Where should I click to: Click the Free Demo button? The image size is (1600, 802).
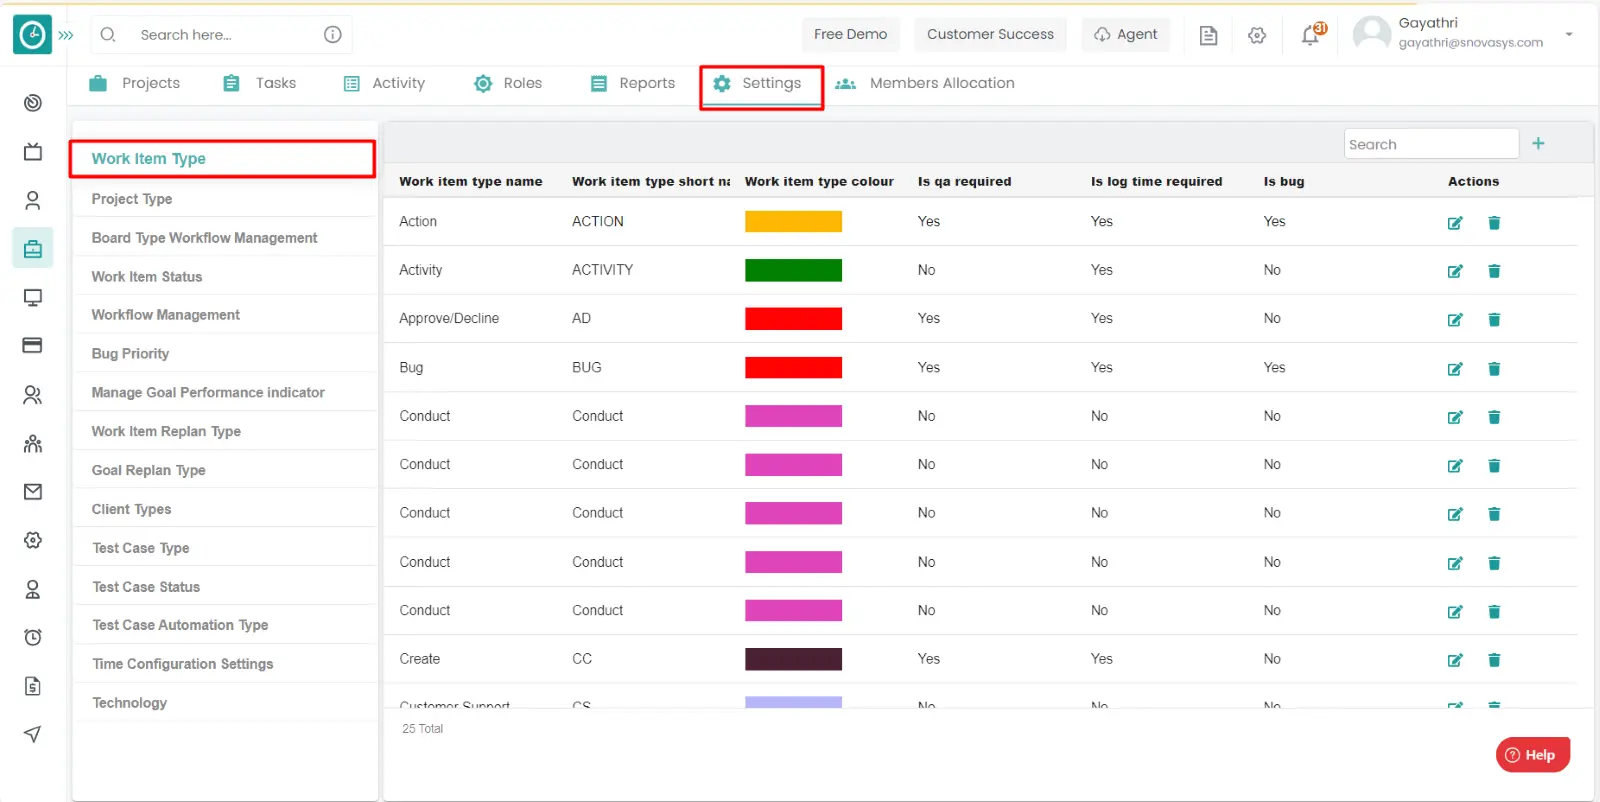(850, 34)
